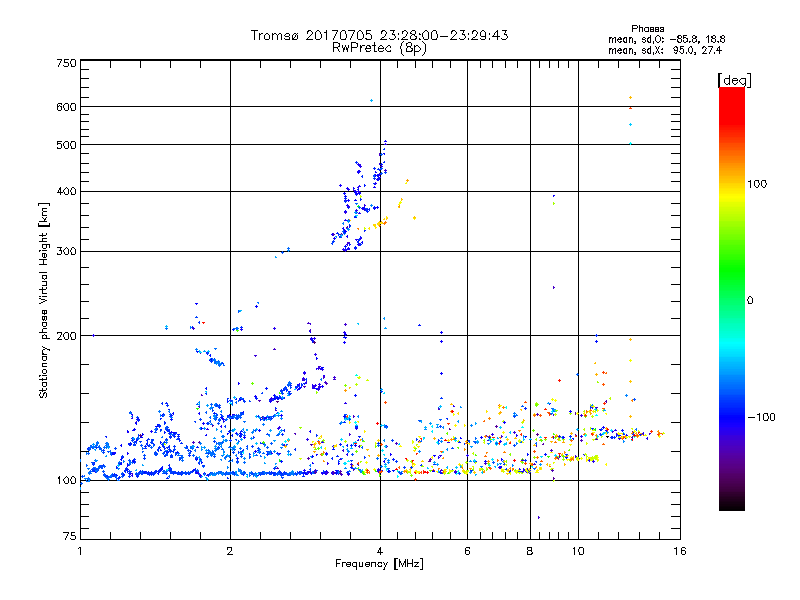Screen dimensions: 800x600
Task: Click the '300' y-axis tick label
Action: pos(66,251)
